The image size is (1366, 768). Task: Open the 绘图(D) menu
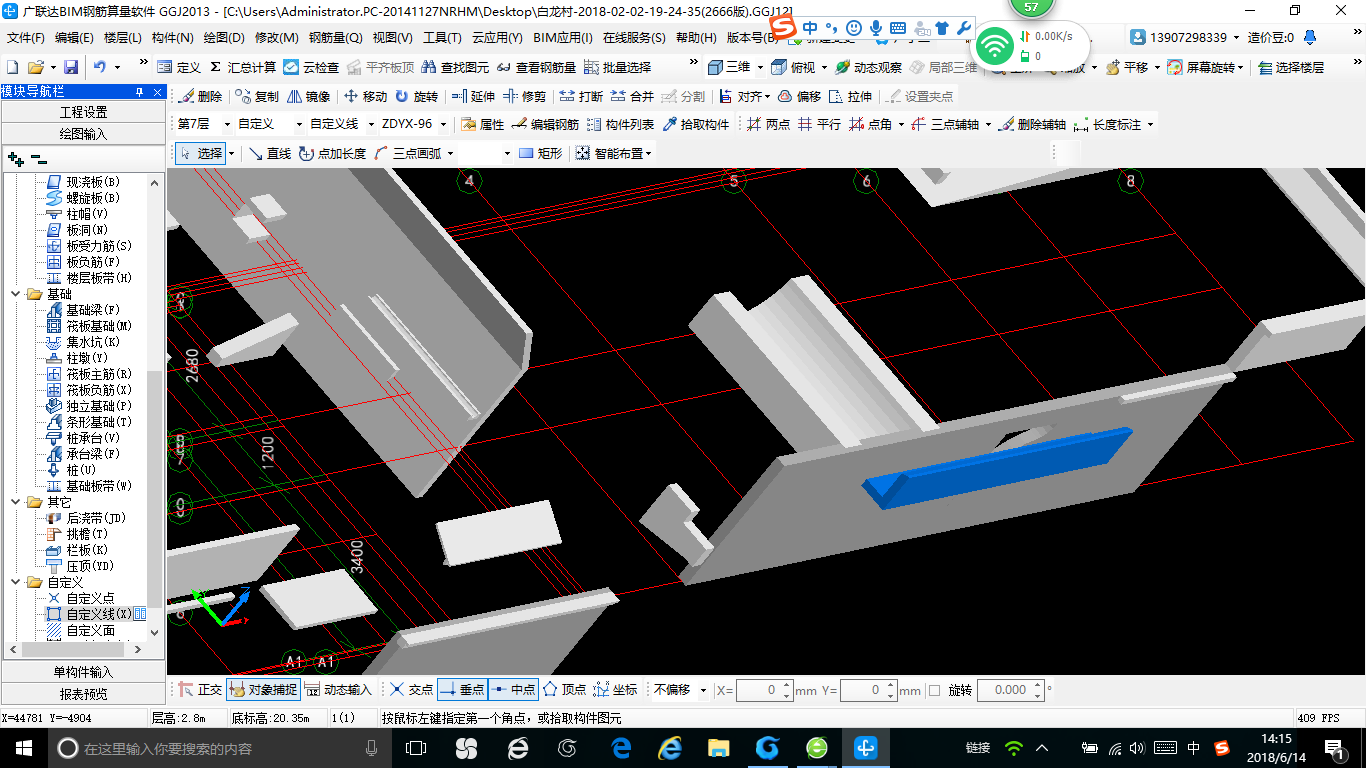click(224, 38)
